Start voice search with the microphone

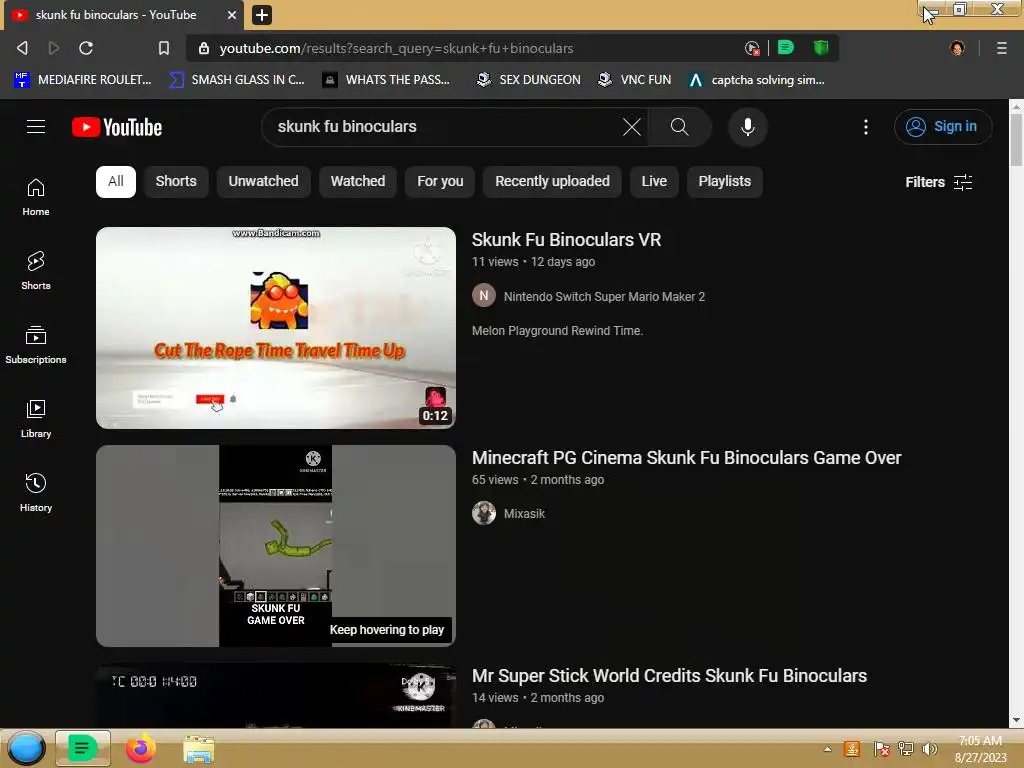point(748,127)
